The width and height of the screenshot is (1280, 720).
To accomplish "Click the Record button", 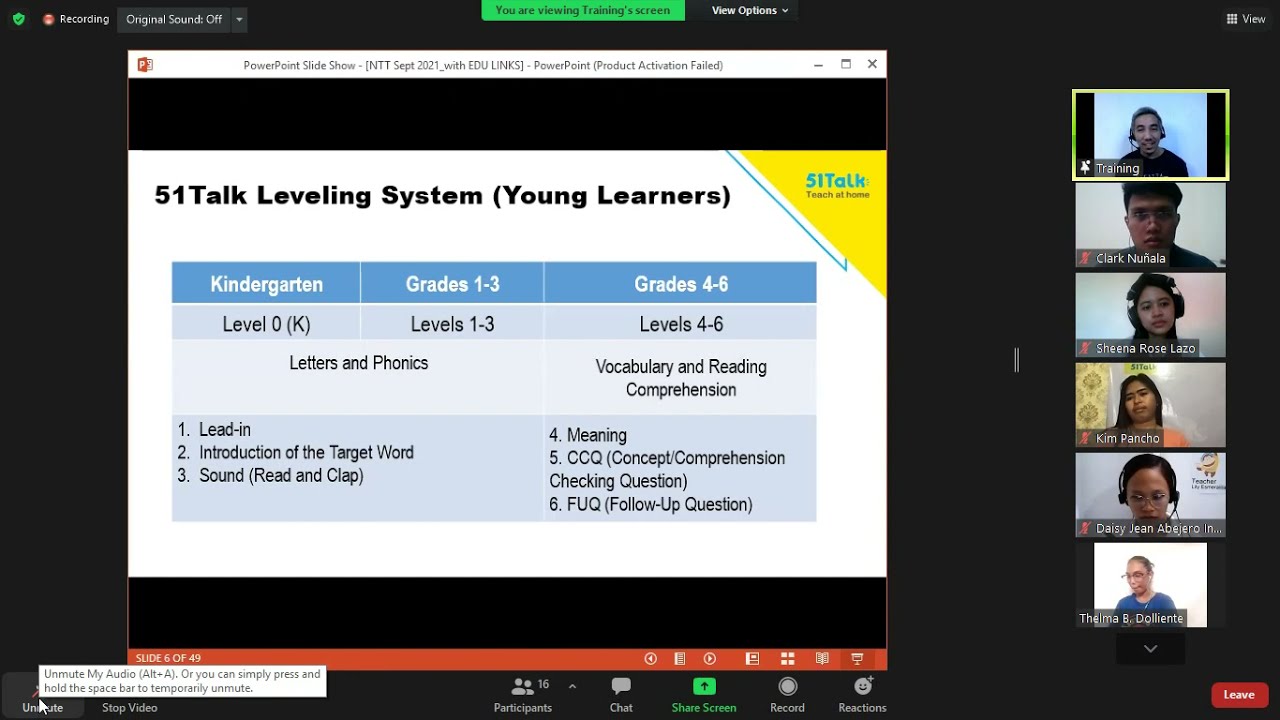I will point(787,695).
